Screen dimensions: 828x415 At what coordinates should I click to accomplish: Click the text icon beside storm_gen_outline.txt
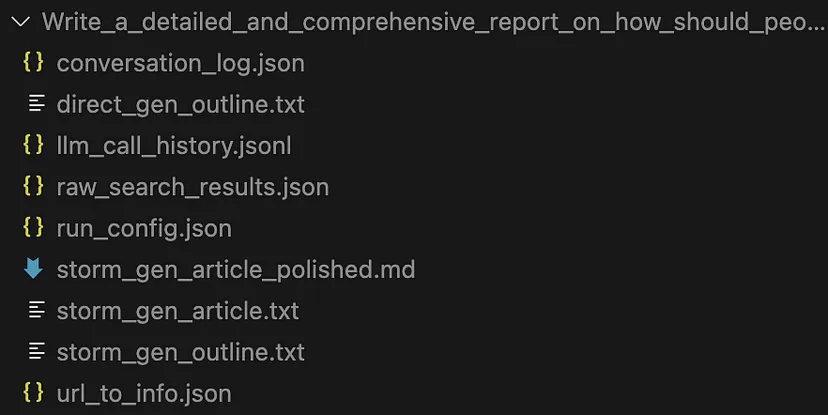click(36, 351)
